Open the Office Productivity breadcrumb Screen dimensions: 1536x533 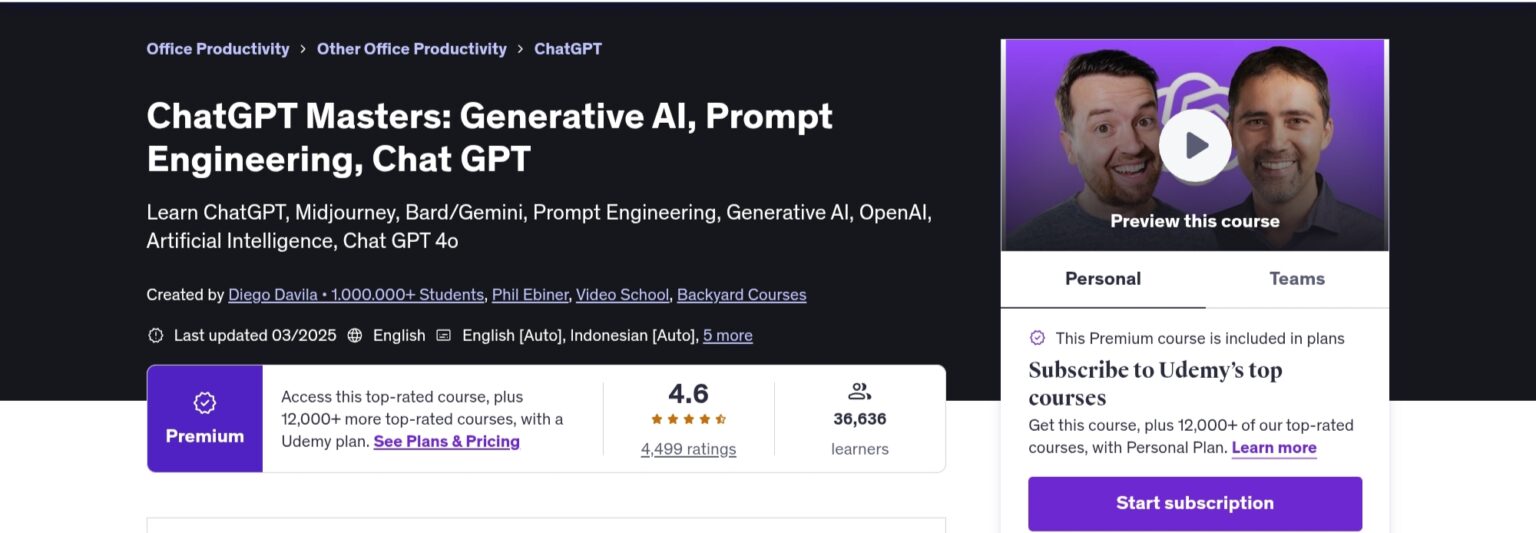[x=218, y=49]
